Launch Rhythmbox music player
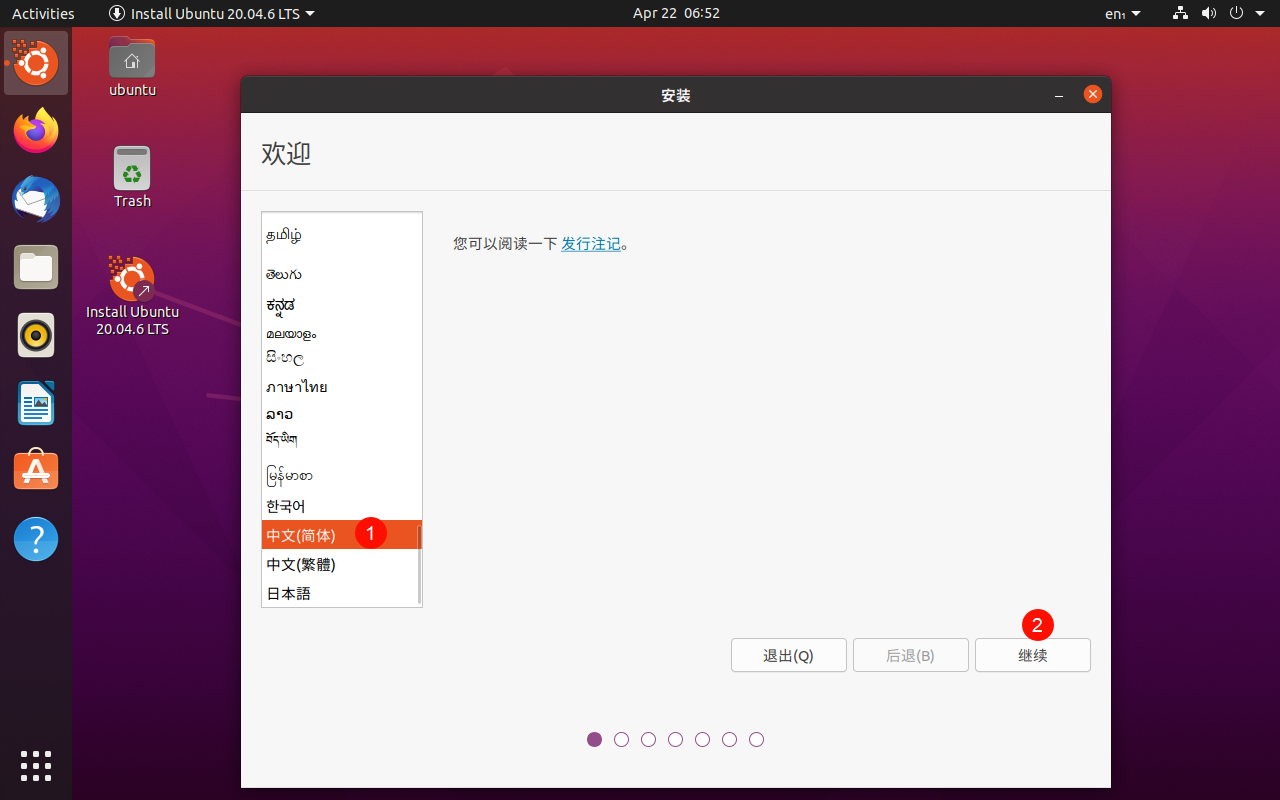 (x=36, y=335)
